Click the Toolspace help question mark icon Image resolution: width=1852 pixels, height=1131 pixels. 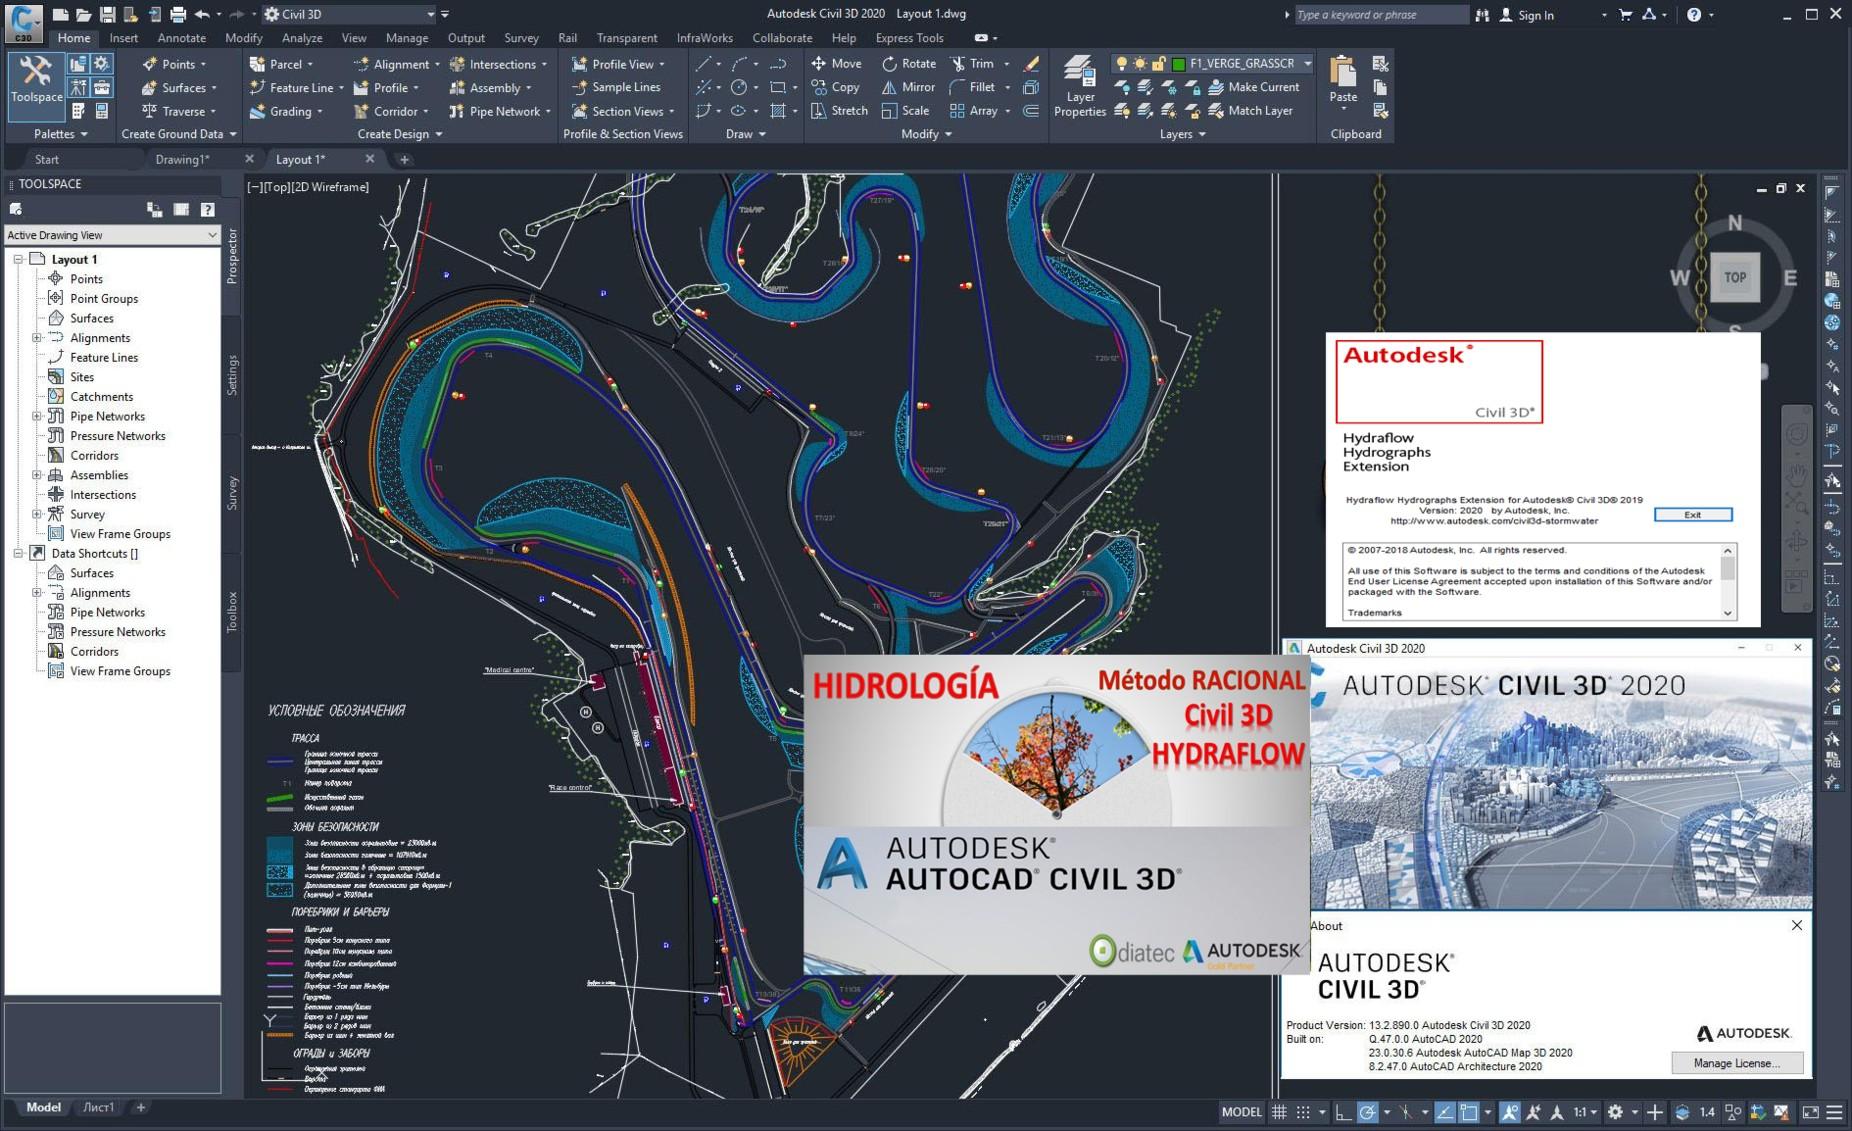207,210
